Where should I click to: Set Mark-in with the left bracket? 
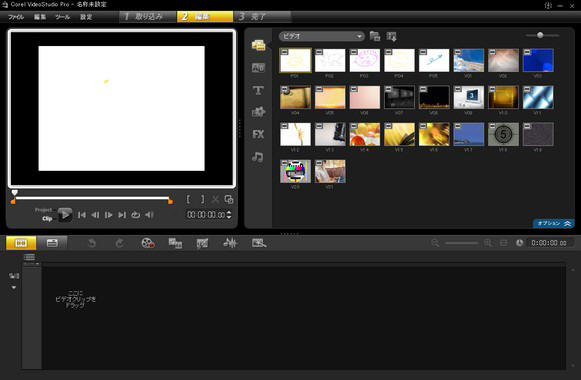(188, 200)
